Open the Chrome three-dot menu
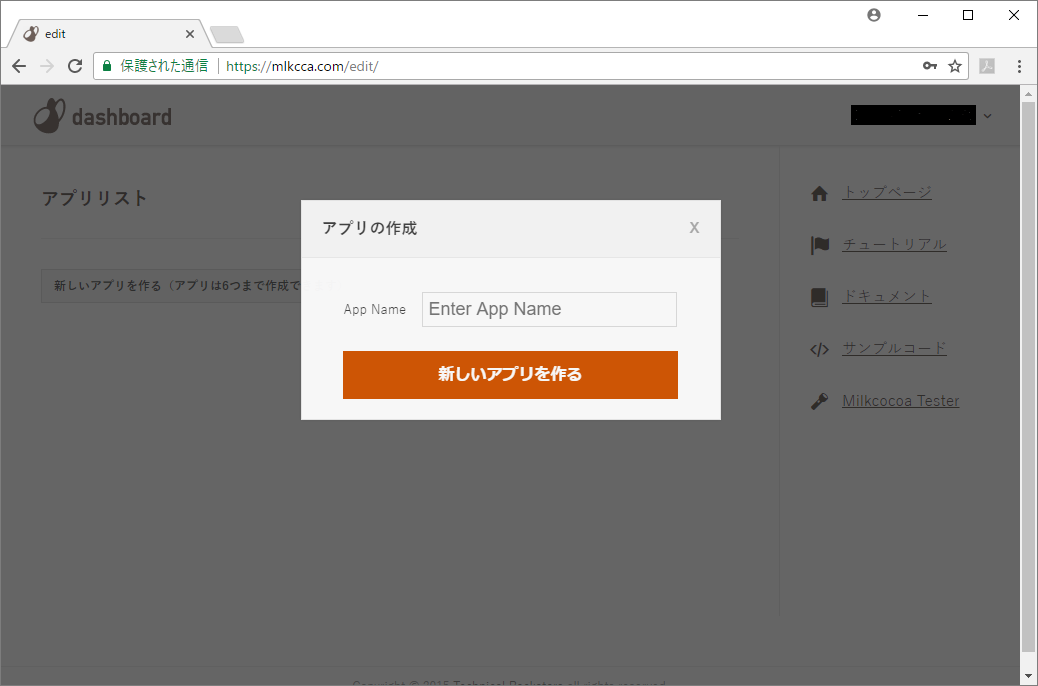 pyautogui.click(x=1019, y=66)
